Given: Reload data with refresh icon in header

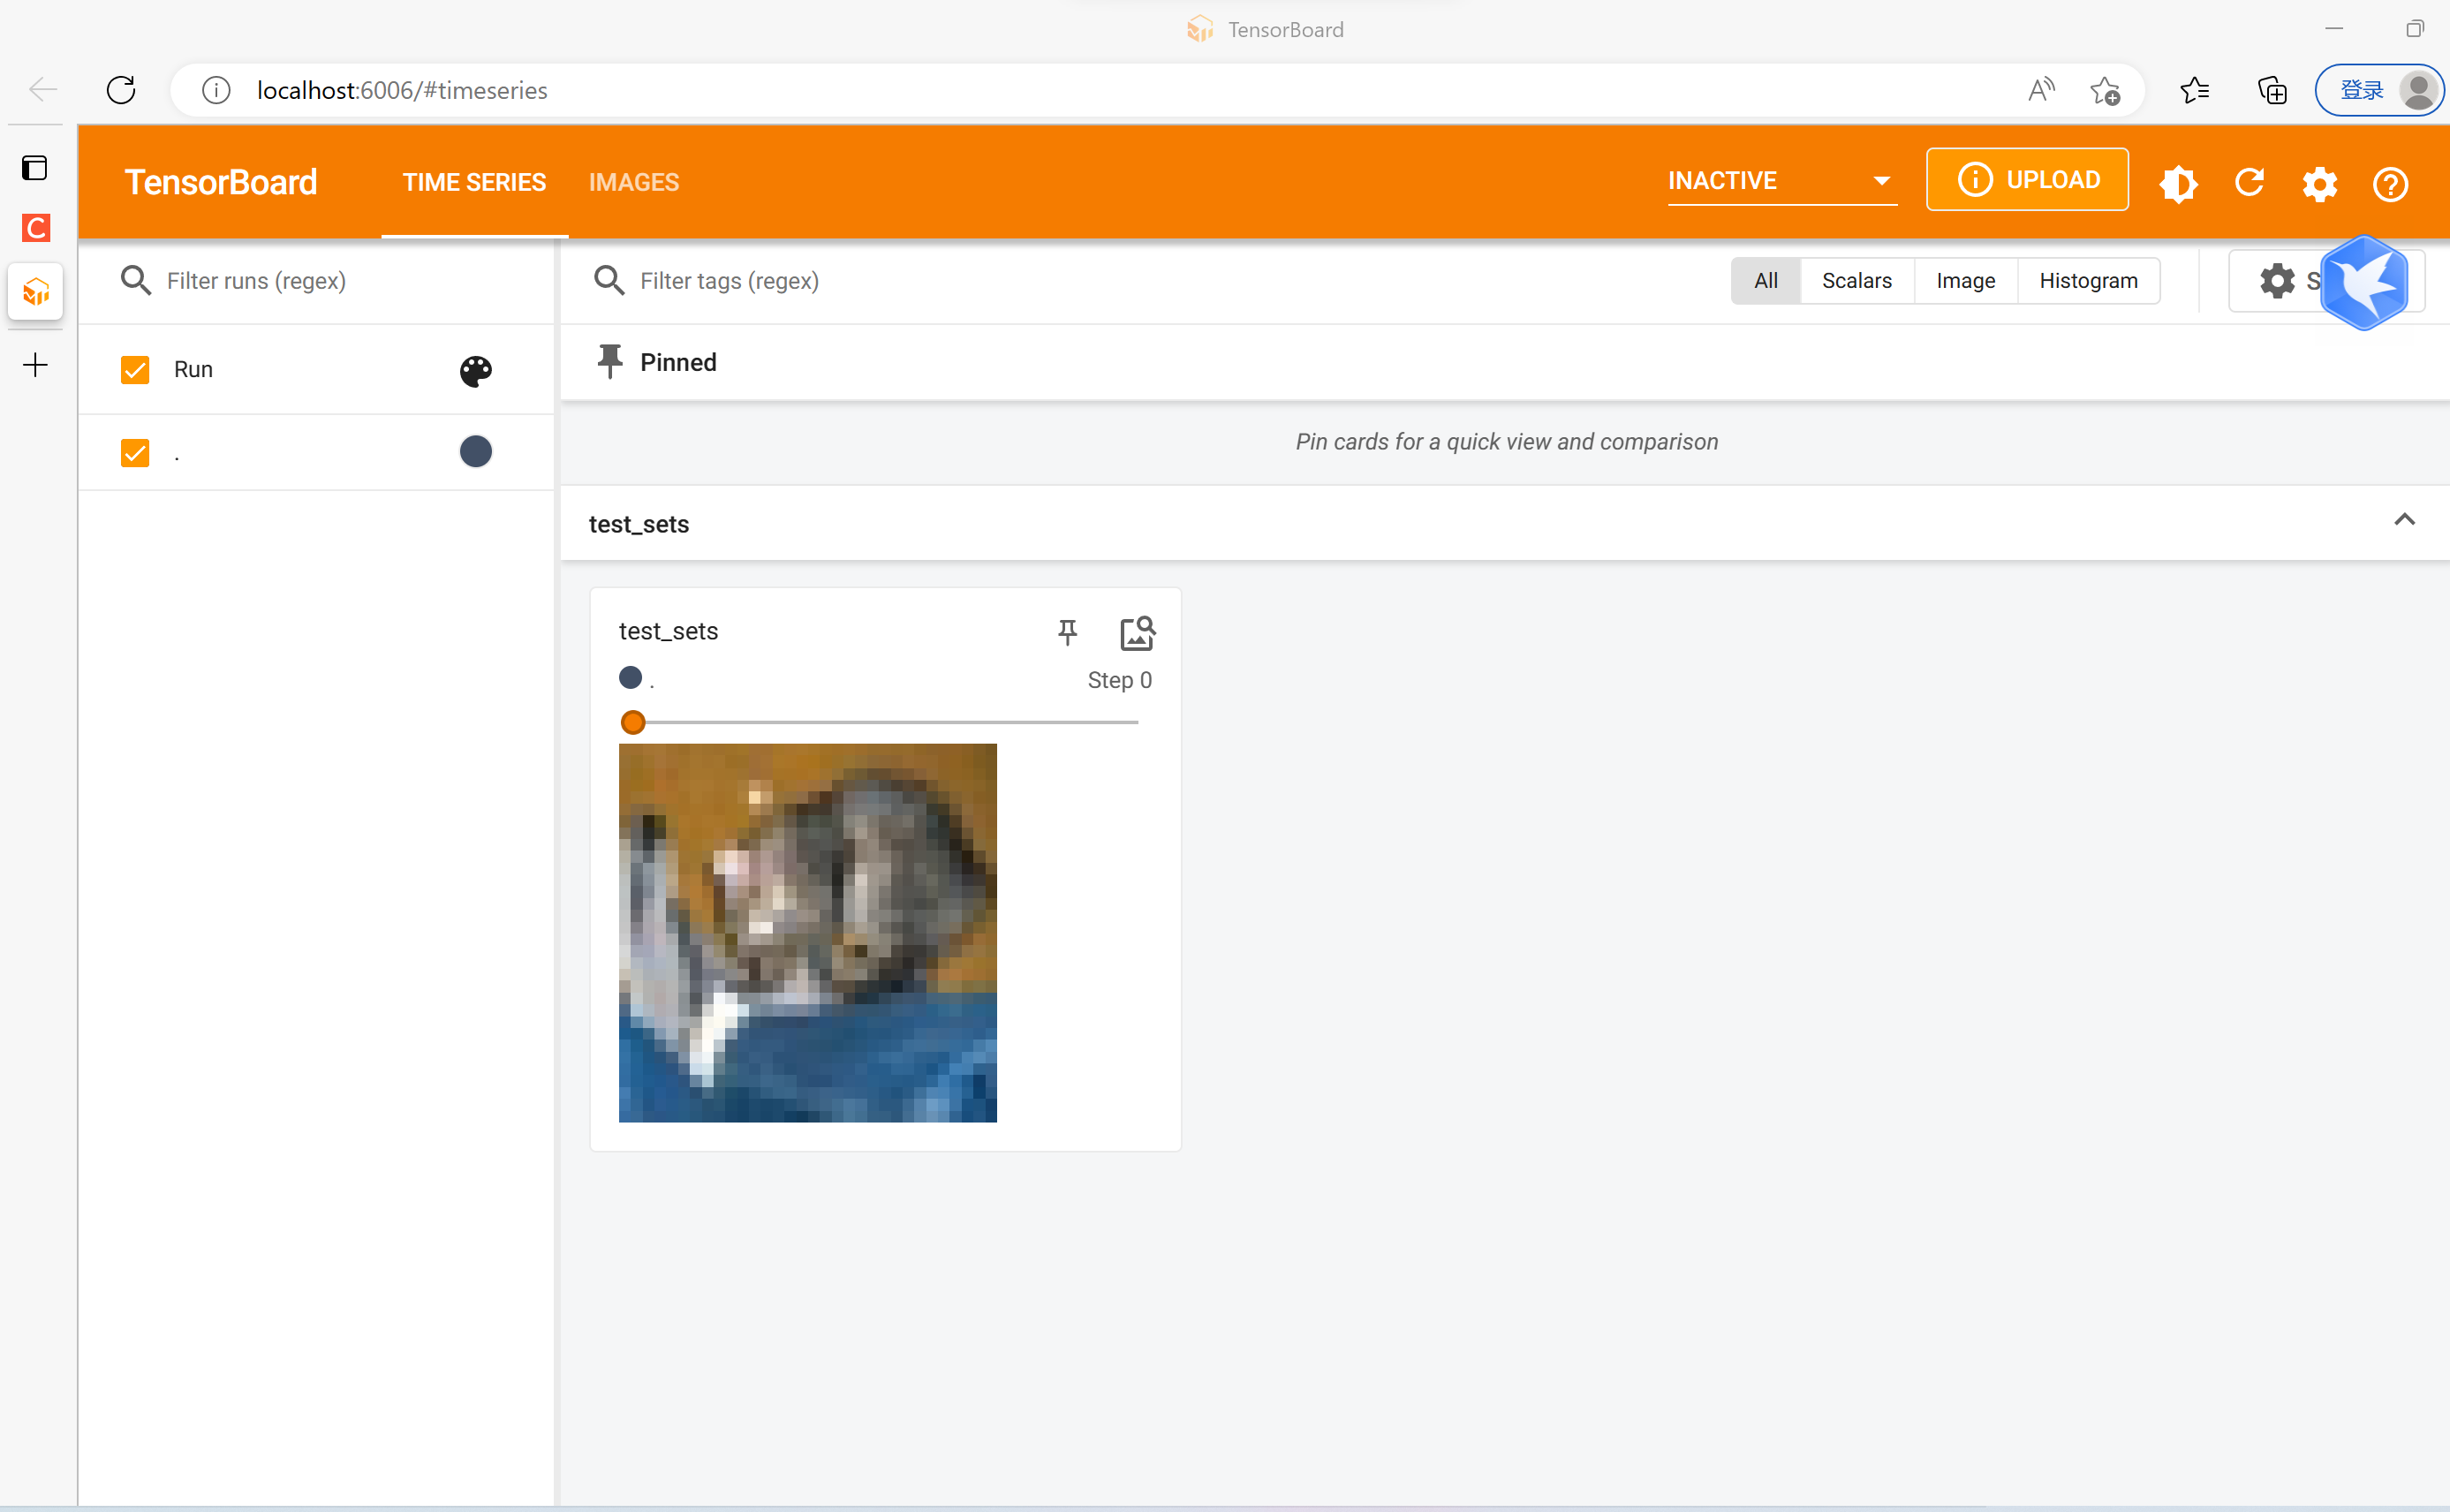Looking at the screenshot, I should (2249, 183).
